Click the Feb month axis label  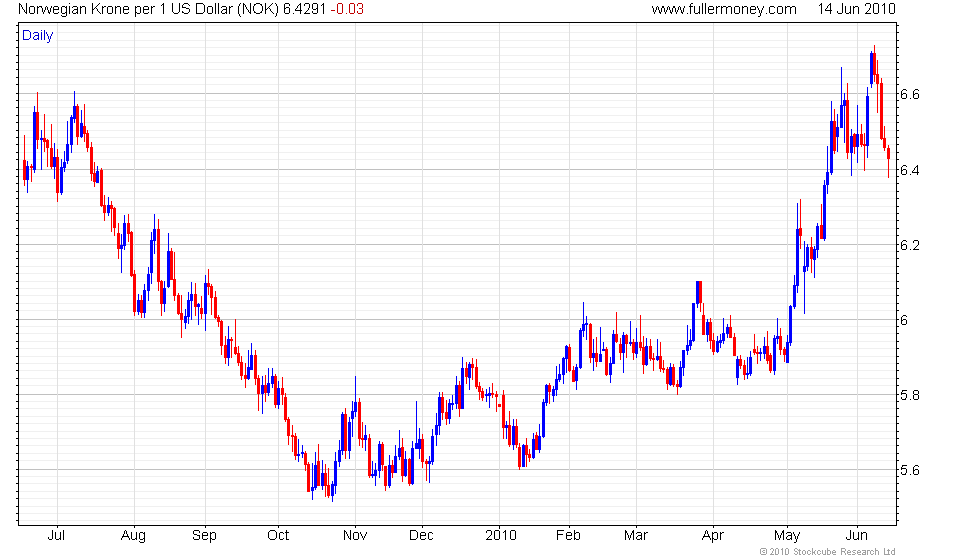click(568, 535)
